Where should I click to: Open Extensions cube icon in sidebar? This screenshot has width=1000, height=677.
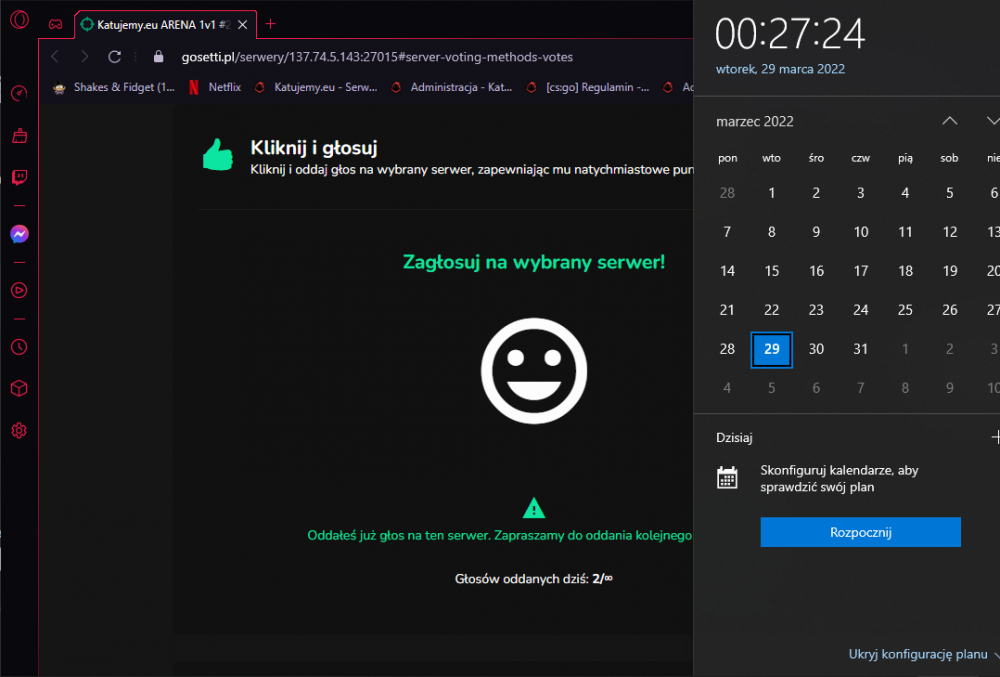point(19,388)
